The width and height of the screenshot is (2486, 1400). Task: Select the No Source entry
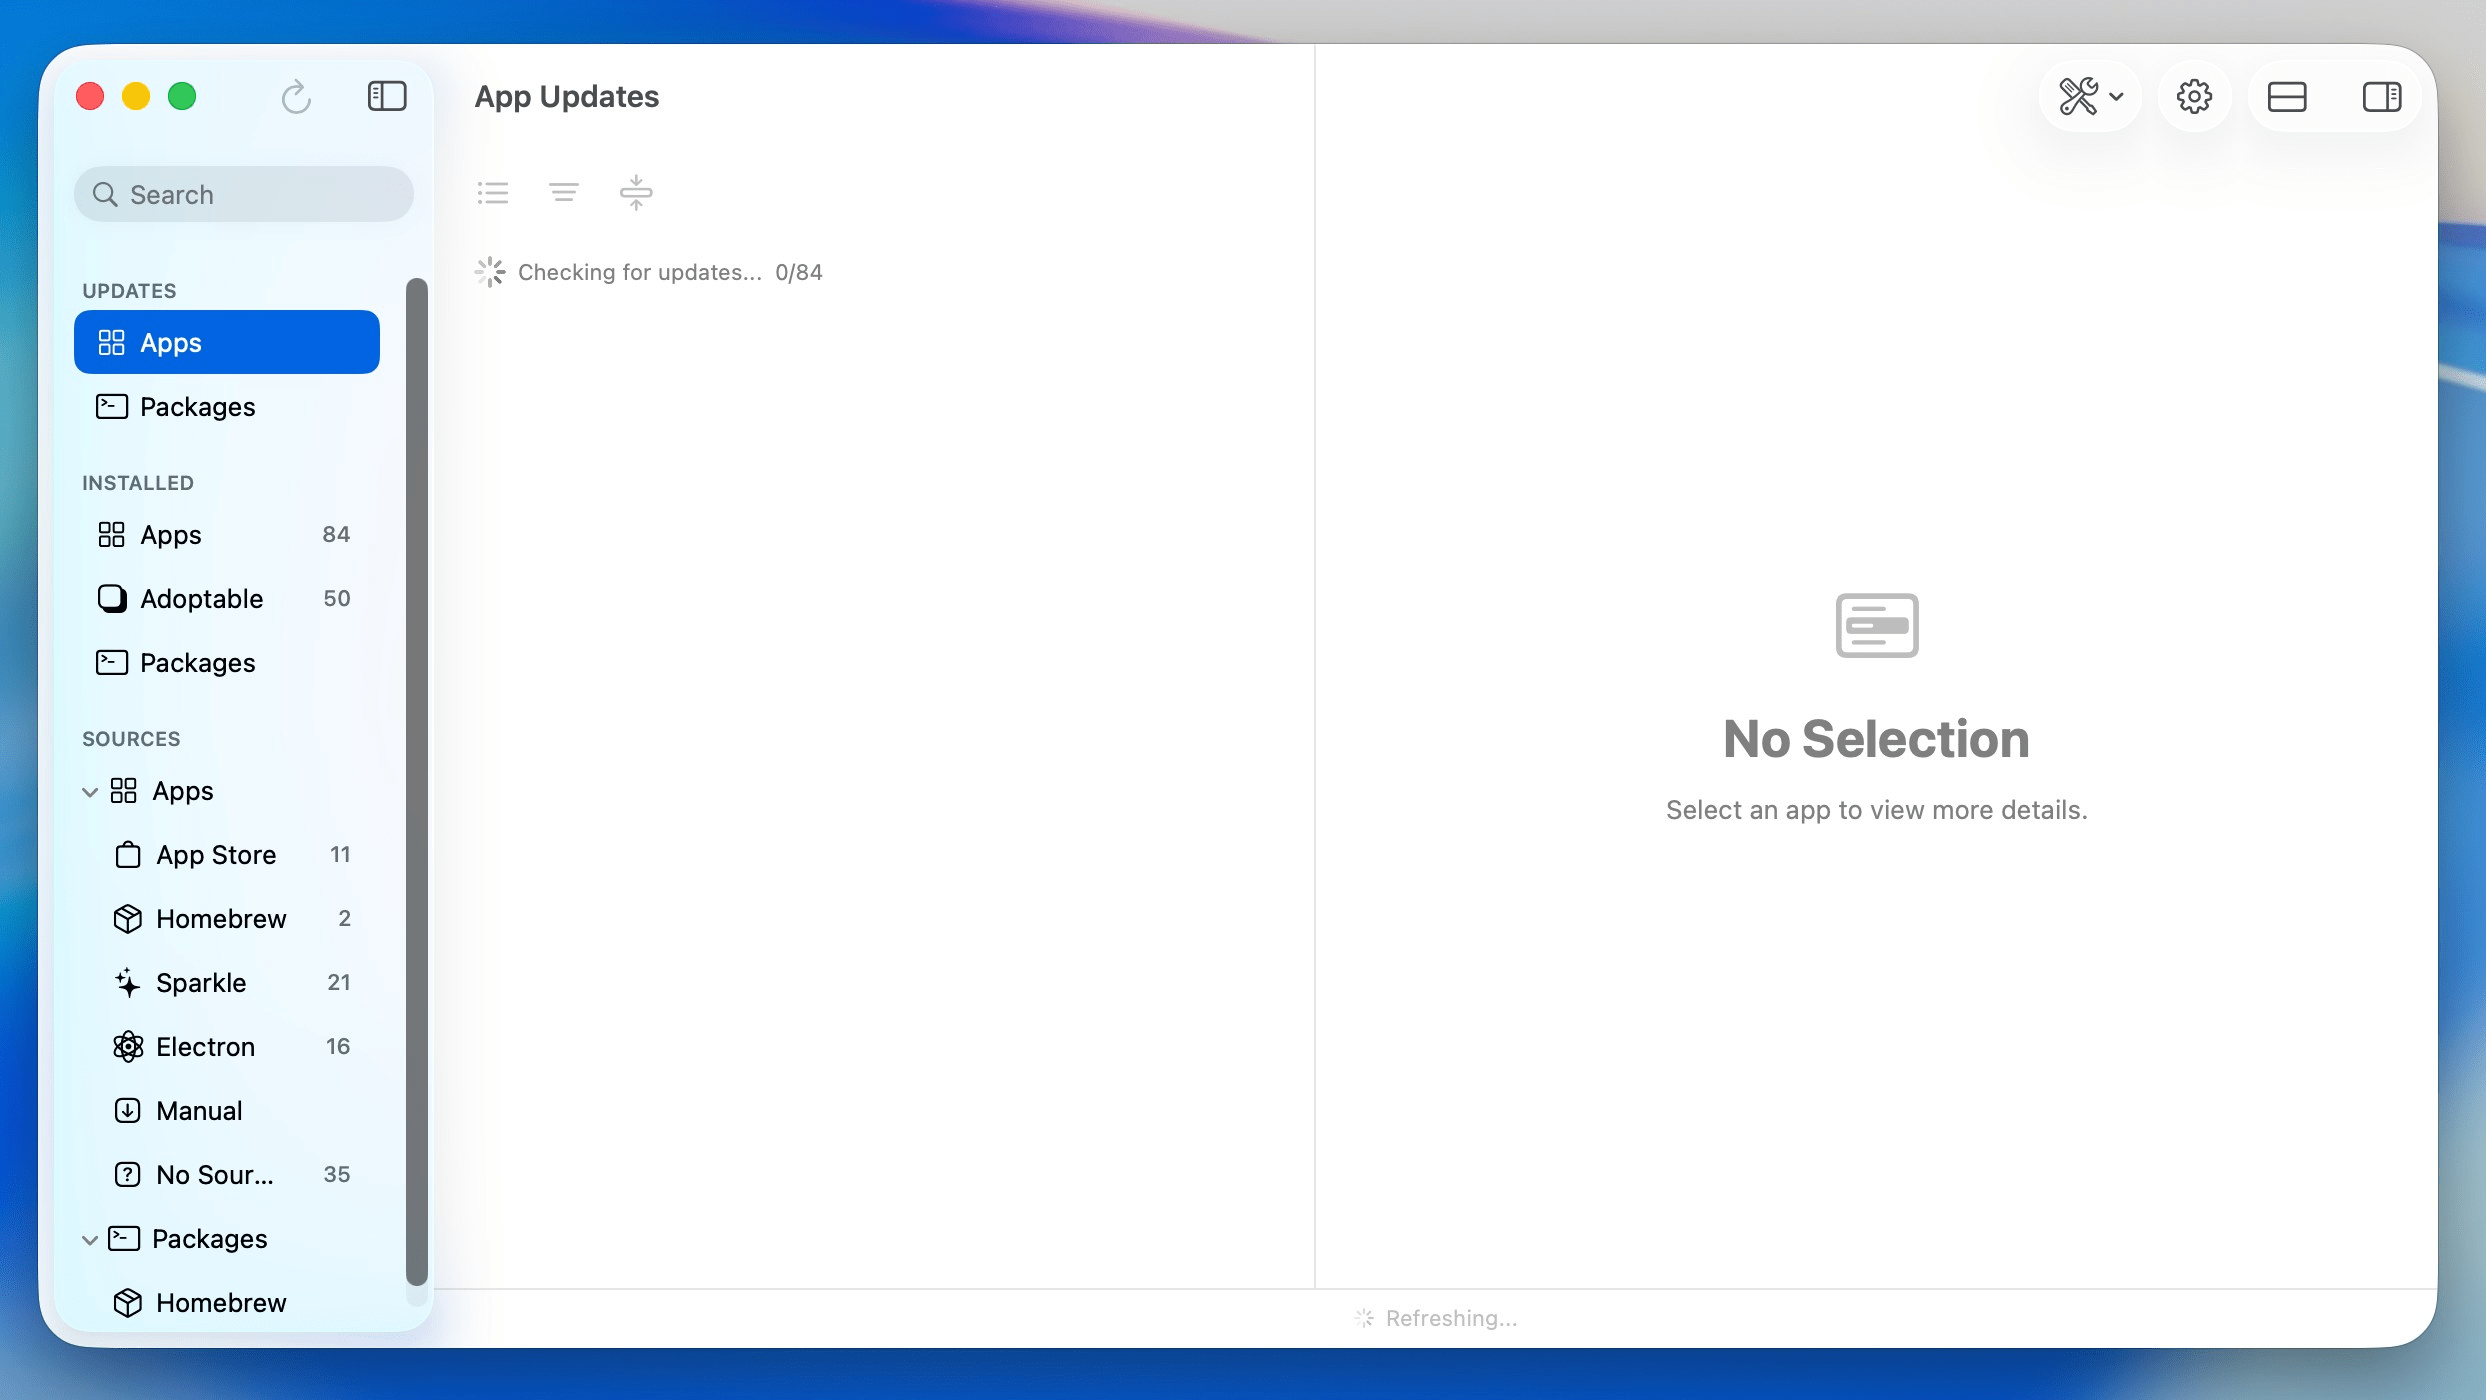211,1174
